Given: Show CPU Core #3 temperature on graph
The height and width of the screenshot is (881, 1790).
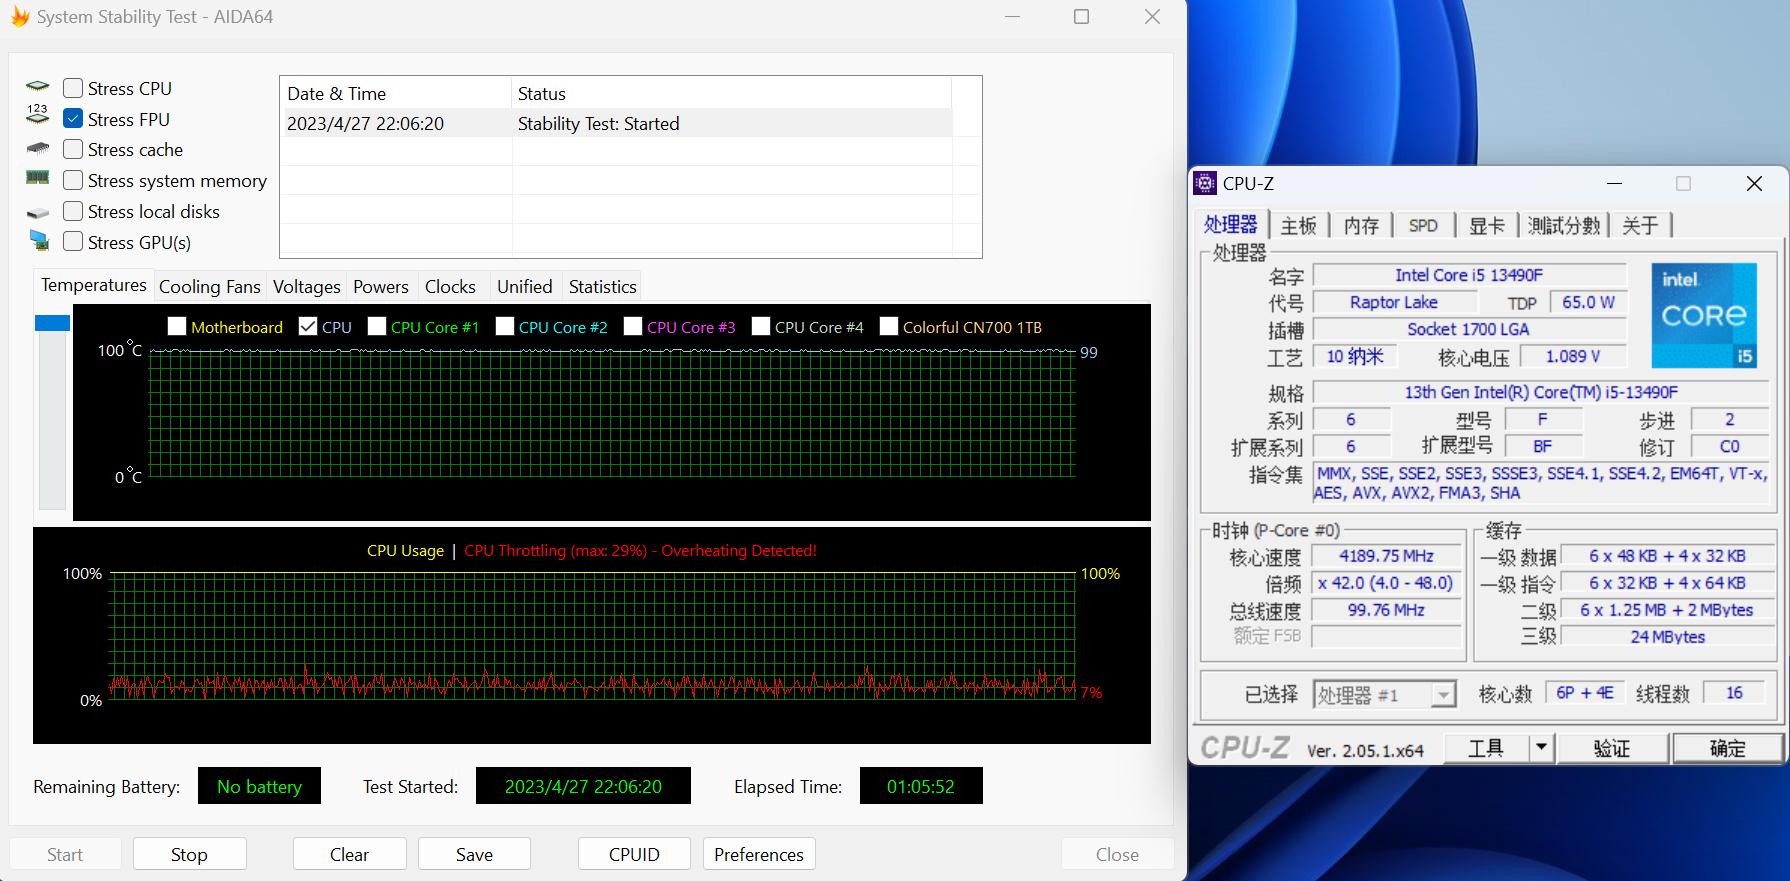Looking at the screenshot, I should point(633,326).
